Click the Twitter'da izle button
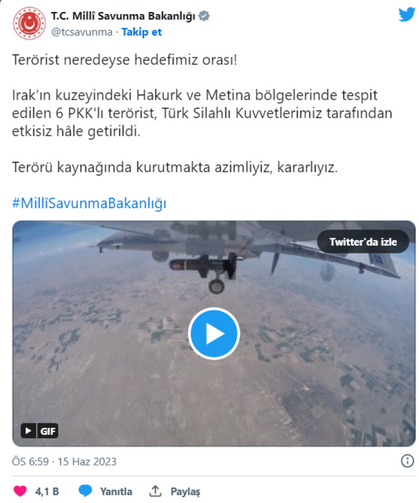The height and width of the screenshot is (503, 419). (363, 242)
